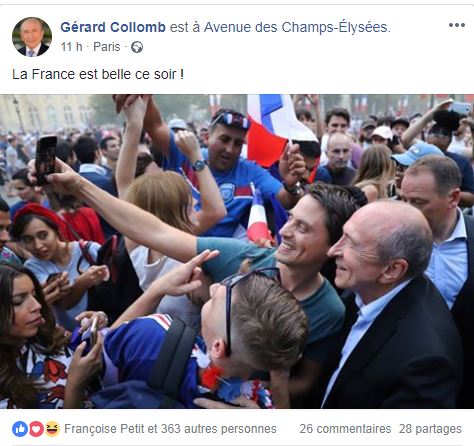Image resolution: width=474 pixels, height=446 pixels.
Task: Click the light blue cap in the photo
Action: tap(417, 153)
